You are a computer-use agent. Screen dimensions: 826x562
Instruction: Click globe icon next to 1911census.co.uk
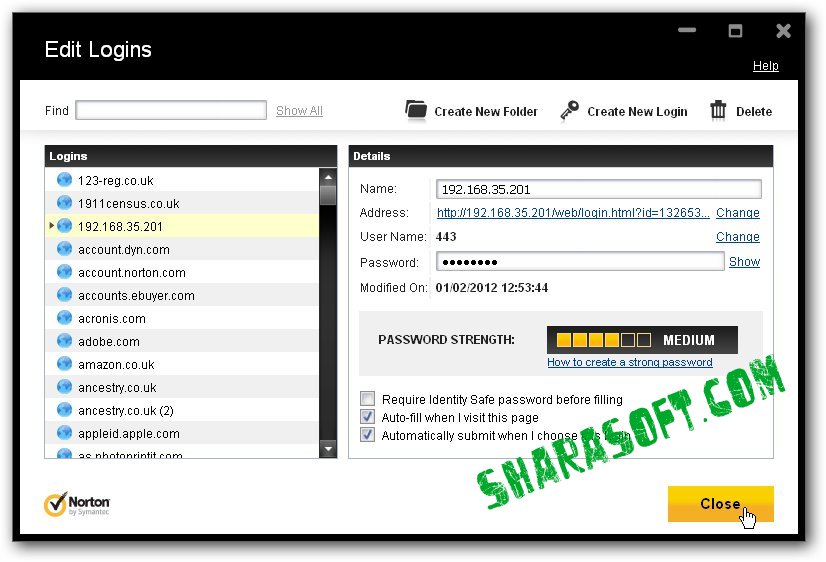click(x=64, y=203)
